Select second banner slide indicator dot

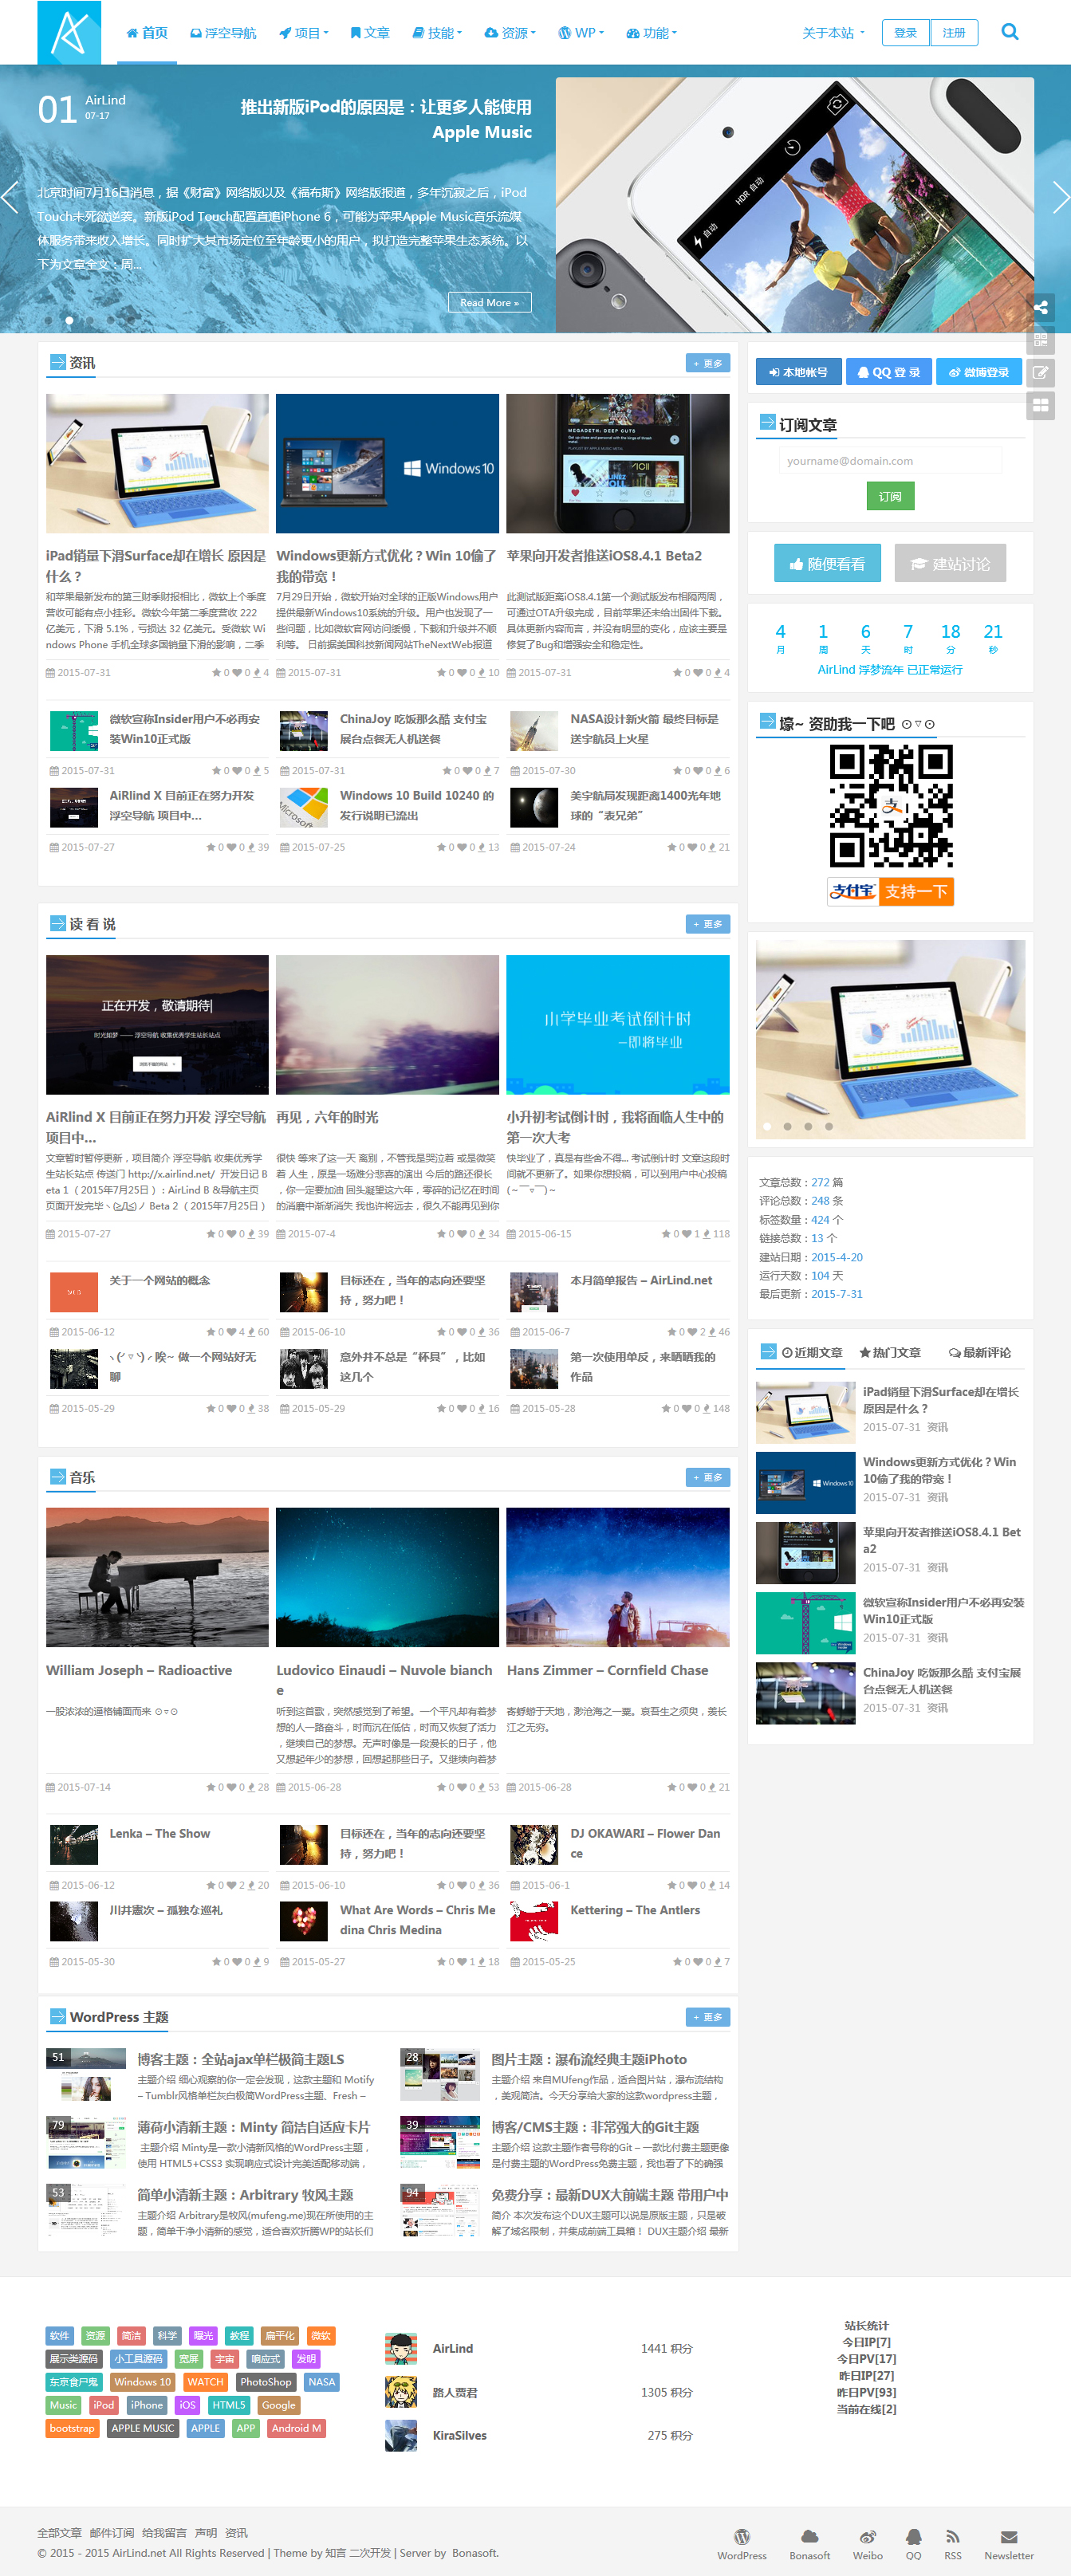tap(69, 320)
